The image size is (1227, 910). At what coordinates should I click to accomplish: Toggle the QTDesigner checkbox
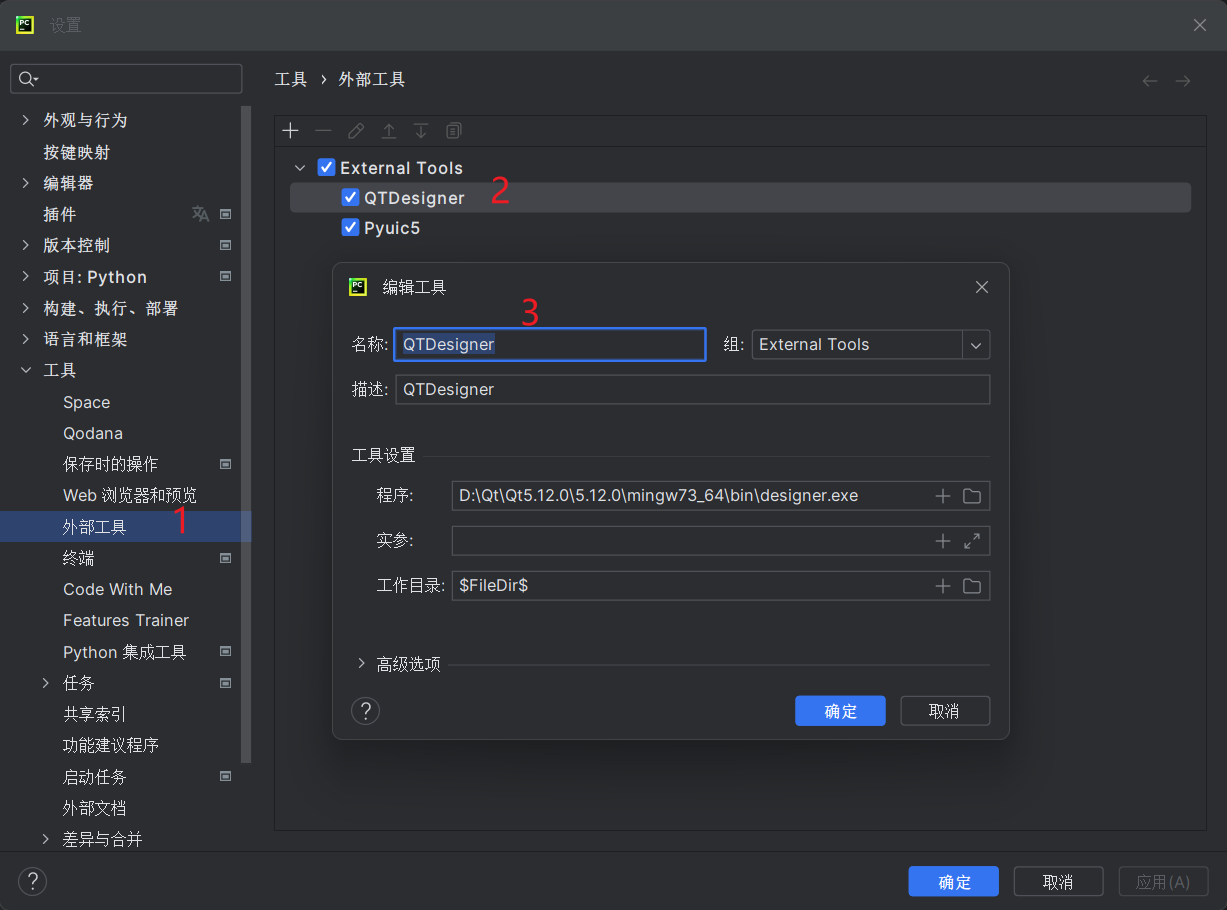coord(350,197)
